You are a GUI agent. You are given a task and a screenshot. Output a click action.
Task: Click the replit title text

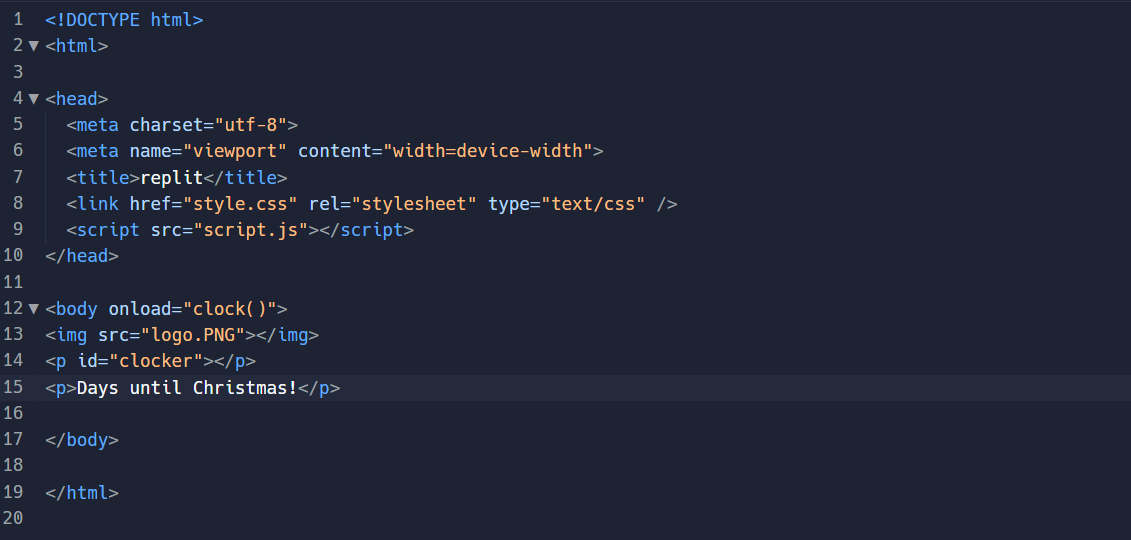[x=172, y=177]
